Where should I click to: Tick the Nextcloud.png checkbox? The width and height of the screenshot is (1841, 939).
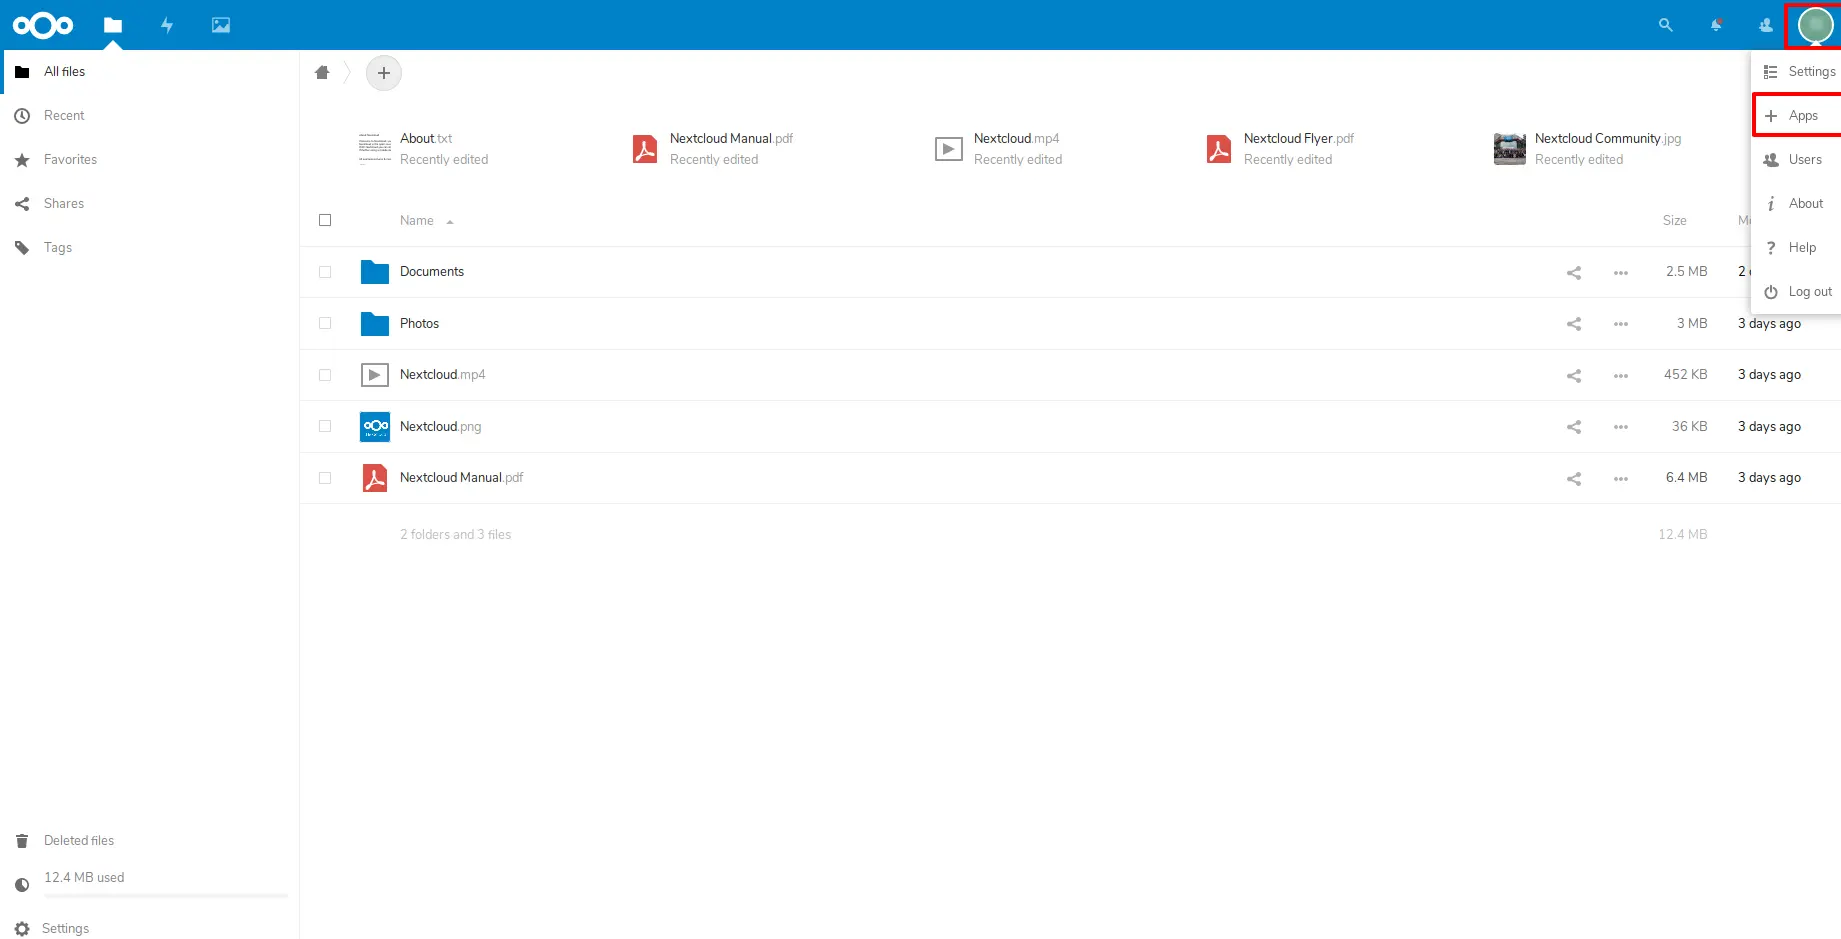point(325,426)
